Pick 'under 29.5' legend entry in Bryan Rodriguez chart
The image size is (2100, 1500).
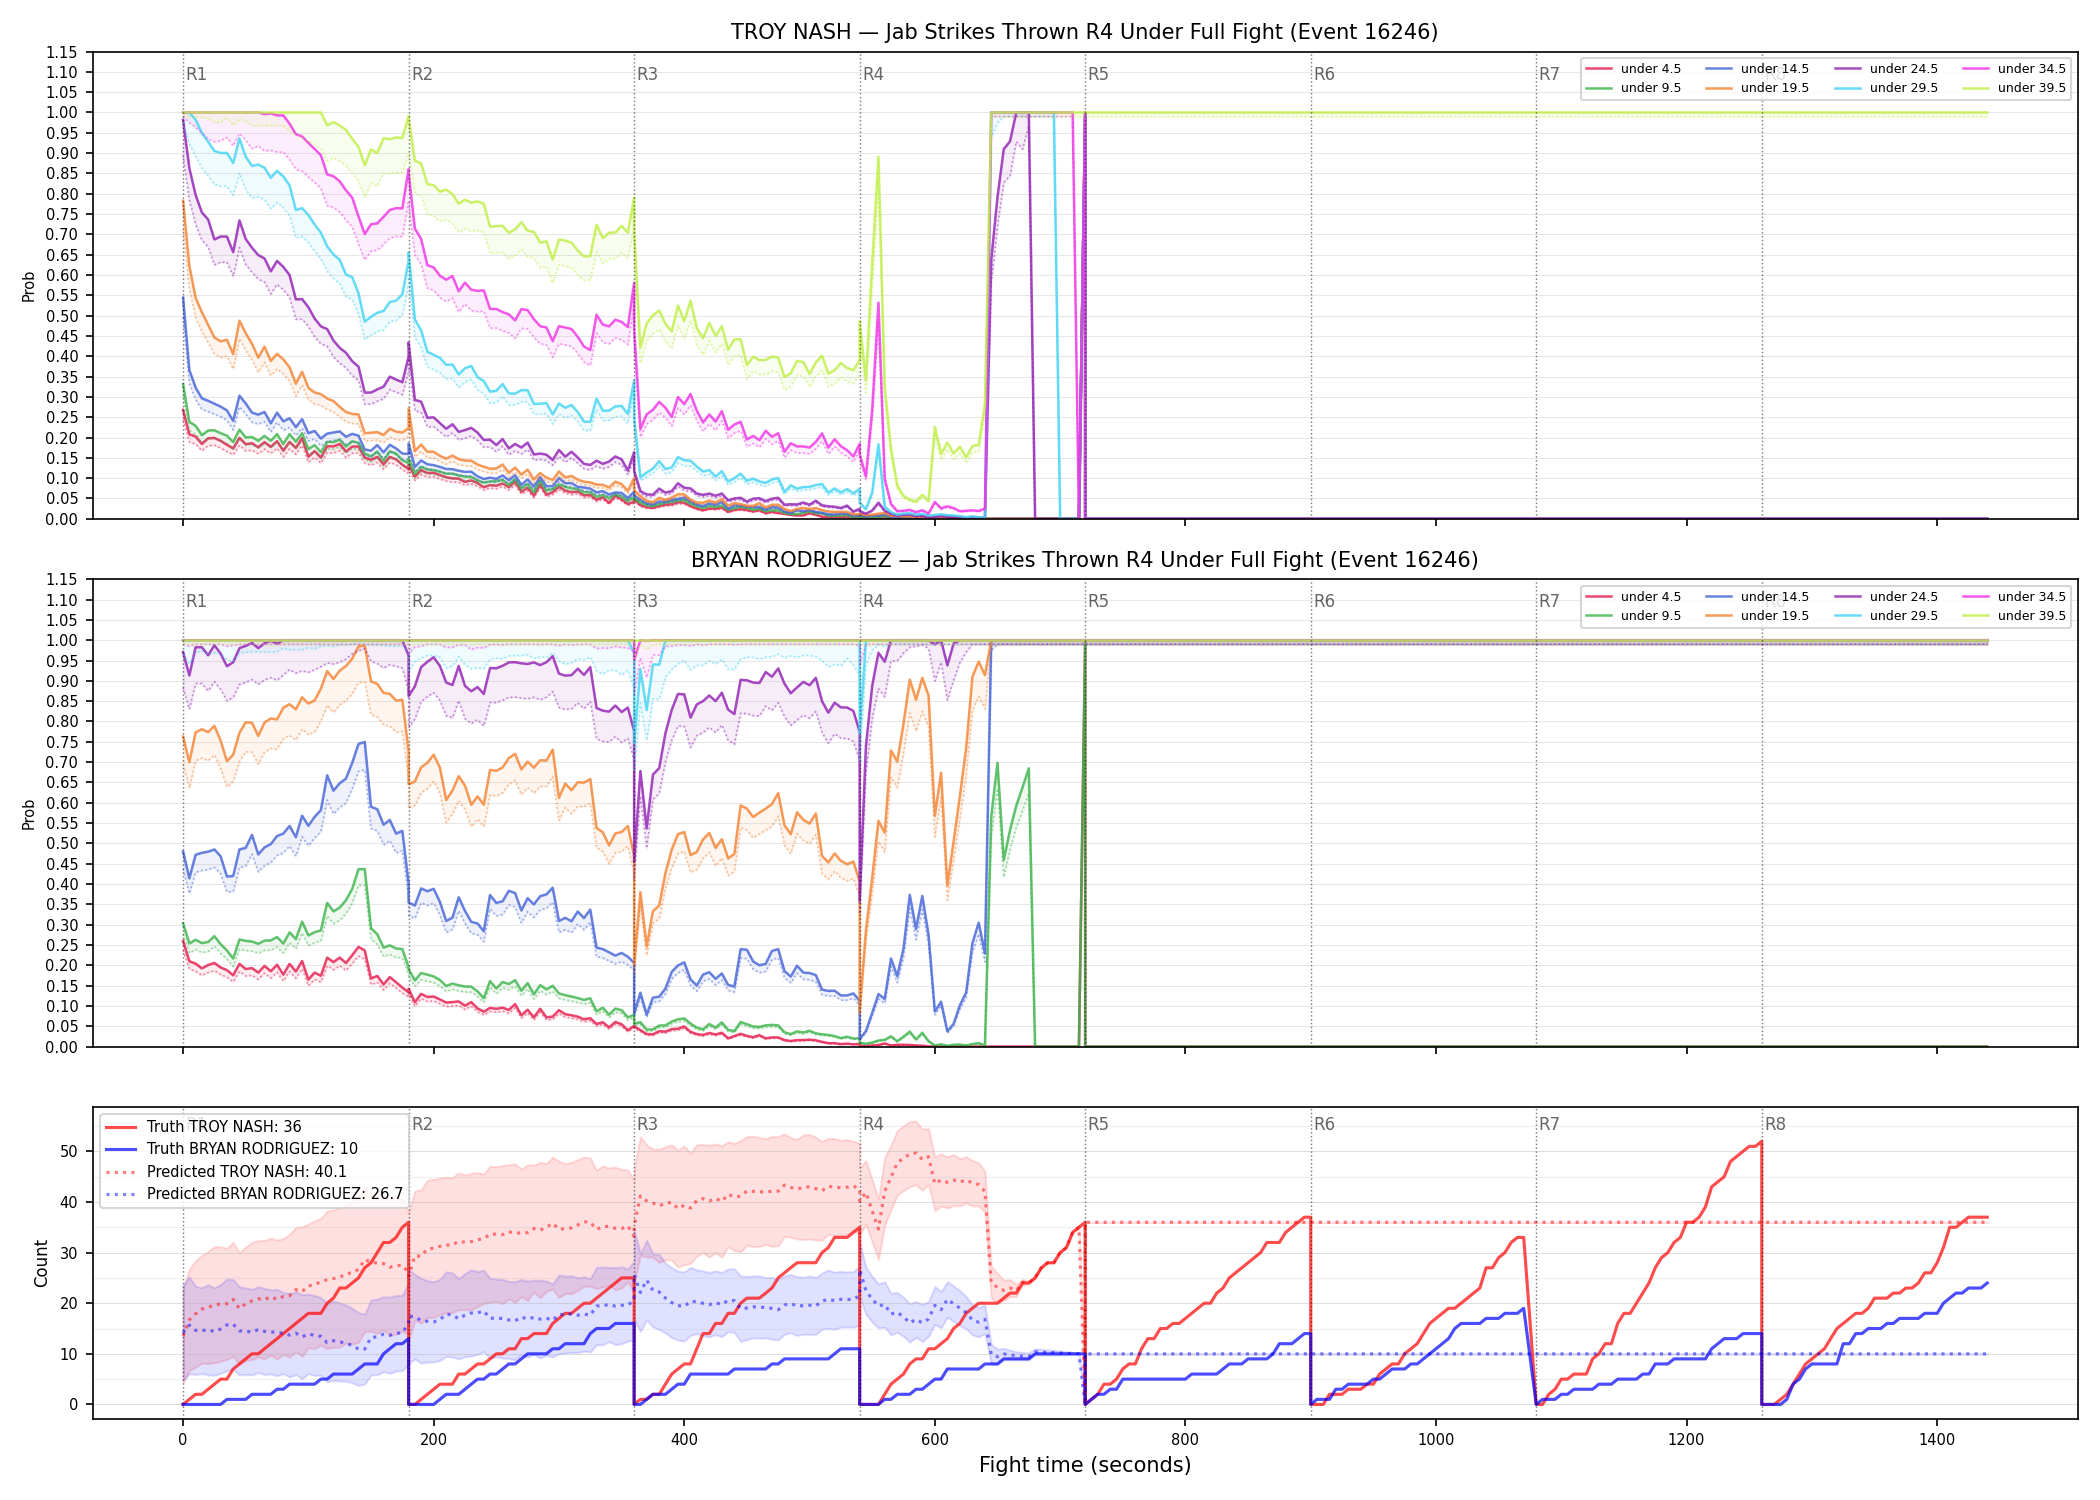[1886, 616]
